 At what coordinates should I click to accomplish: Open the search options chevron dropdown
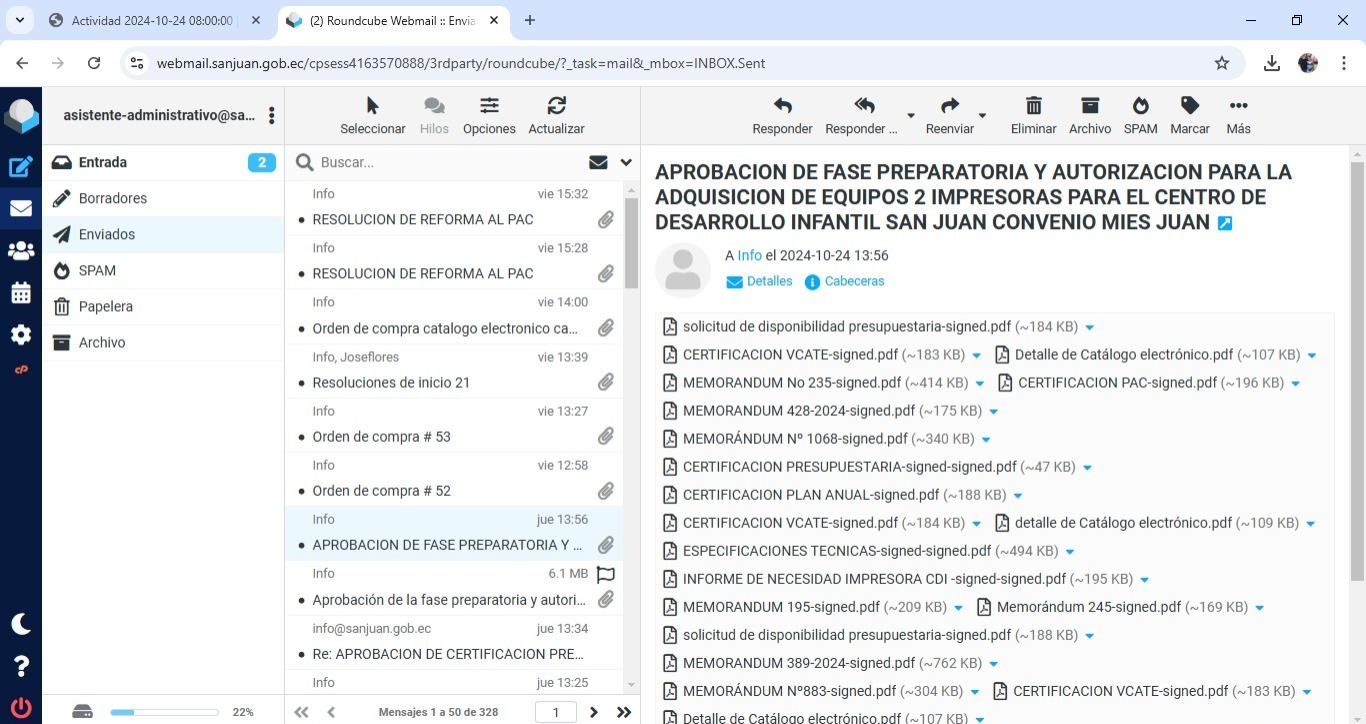coord(626,162)
